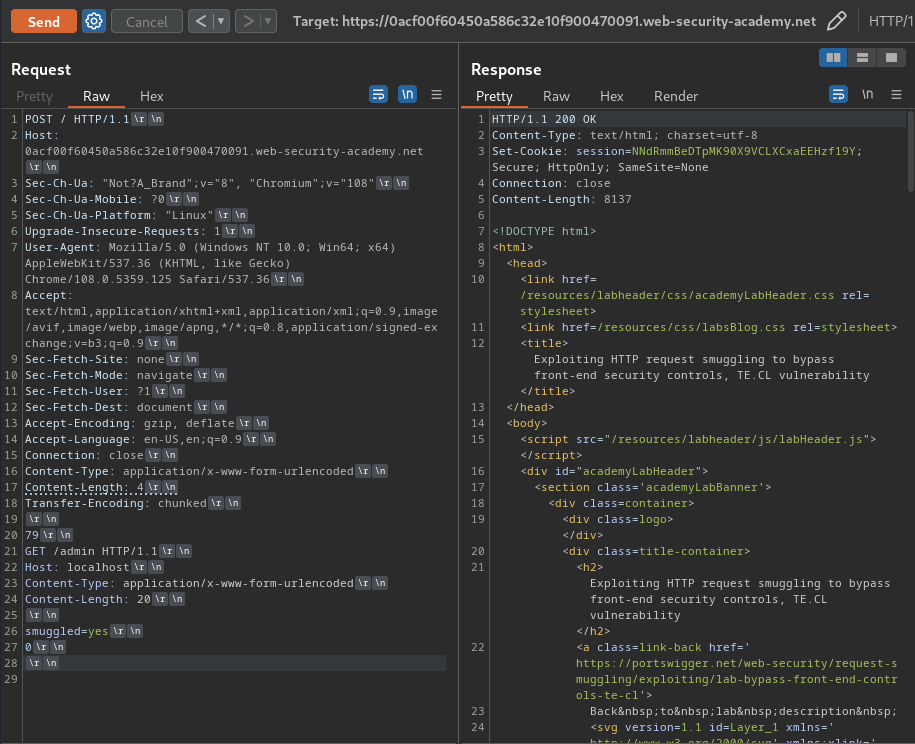This screenshot has height=744, width=915.
Task: Click 'Content-Length: 4' header line
Action: pyautogui.click(x=84, y=487)
